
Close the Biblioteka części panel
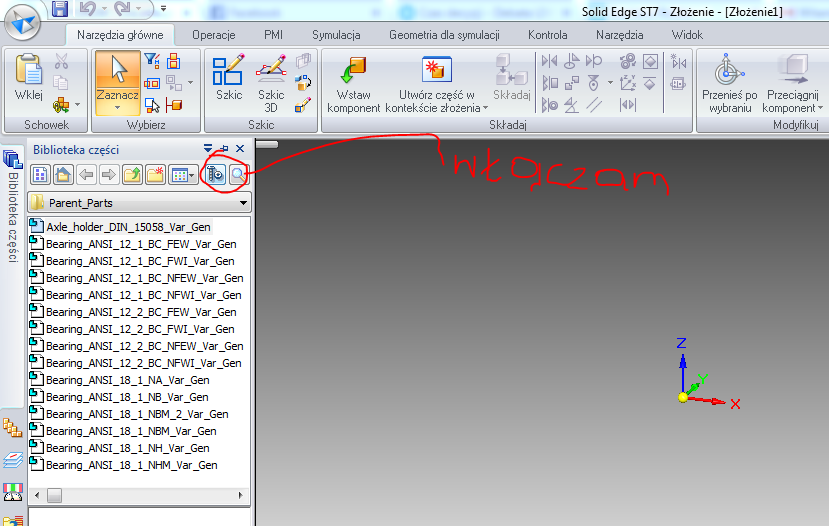(x=240, y=149)
